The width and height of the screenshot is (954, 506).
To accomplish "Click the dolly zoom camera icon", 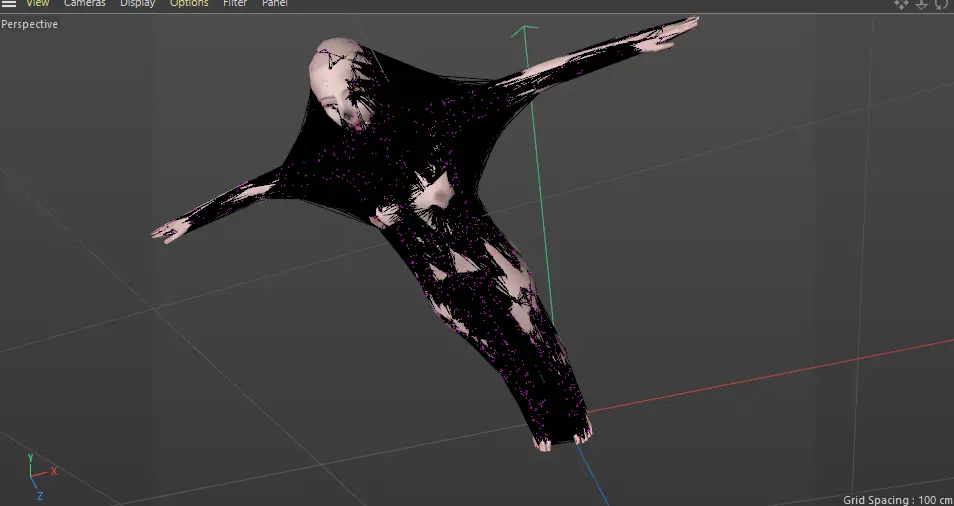I will tap(921, 4).
